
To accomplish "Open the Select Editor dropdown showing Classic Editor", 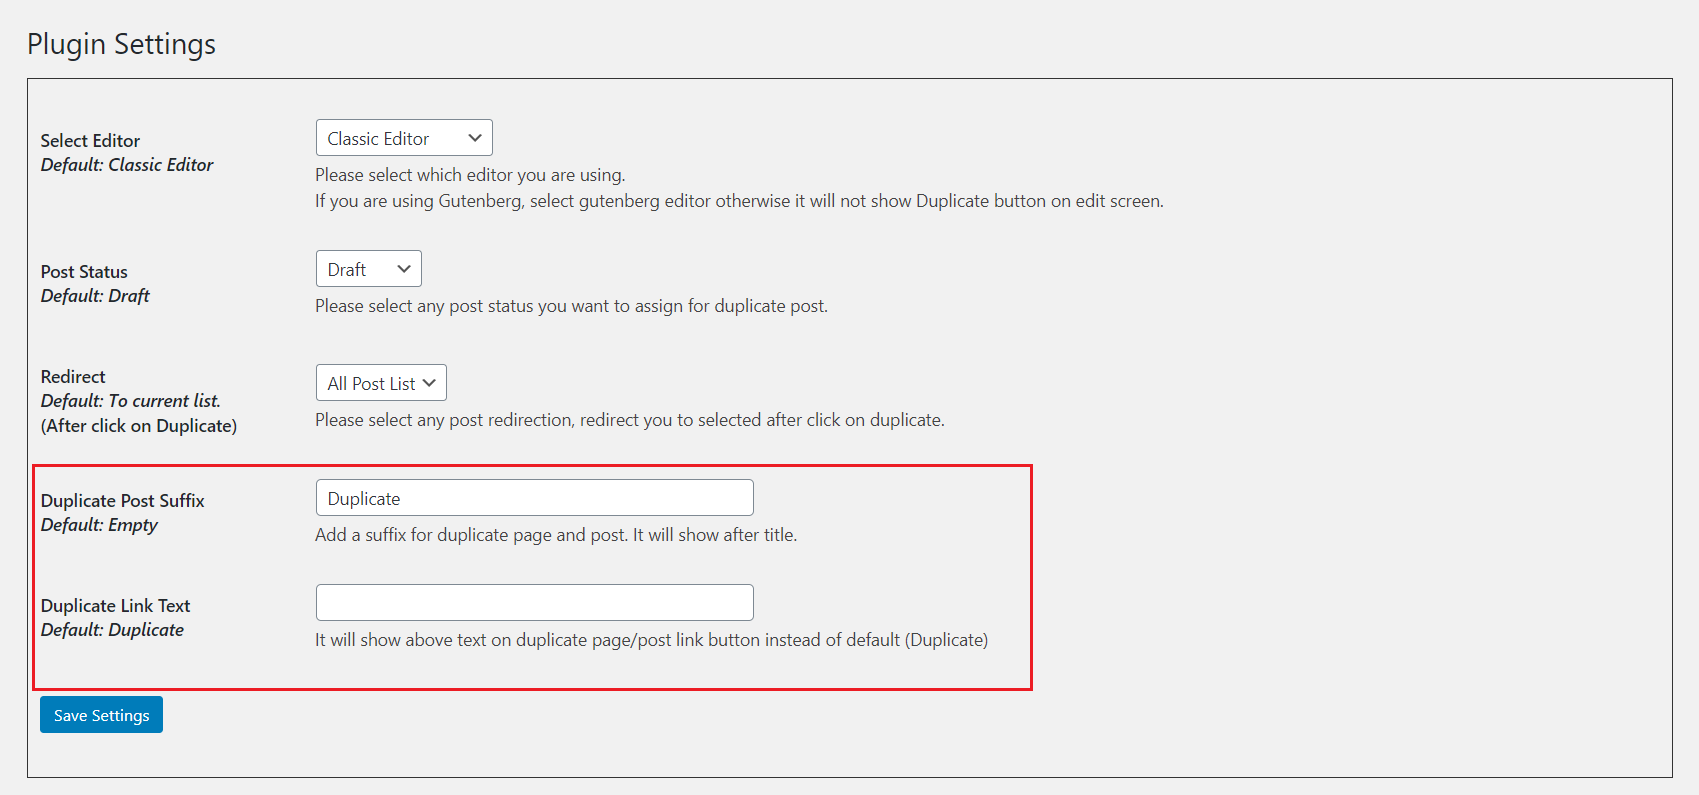I will pyautogui.click(x=404, y=138).
